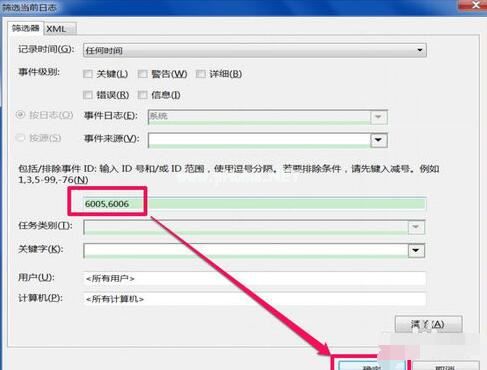The height and width of the screenshot is (370, 487).
Task: Select the 筛选器 tab
Action: pyautogui.click(x=26, y=28)
